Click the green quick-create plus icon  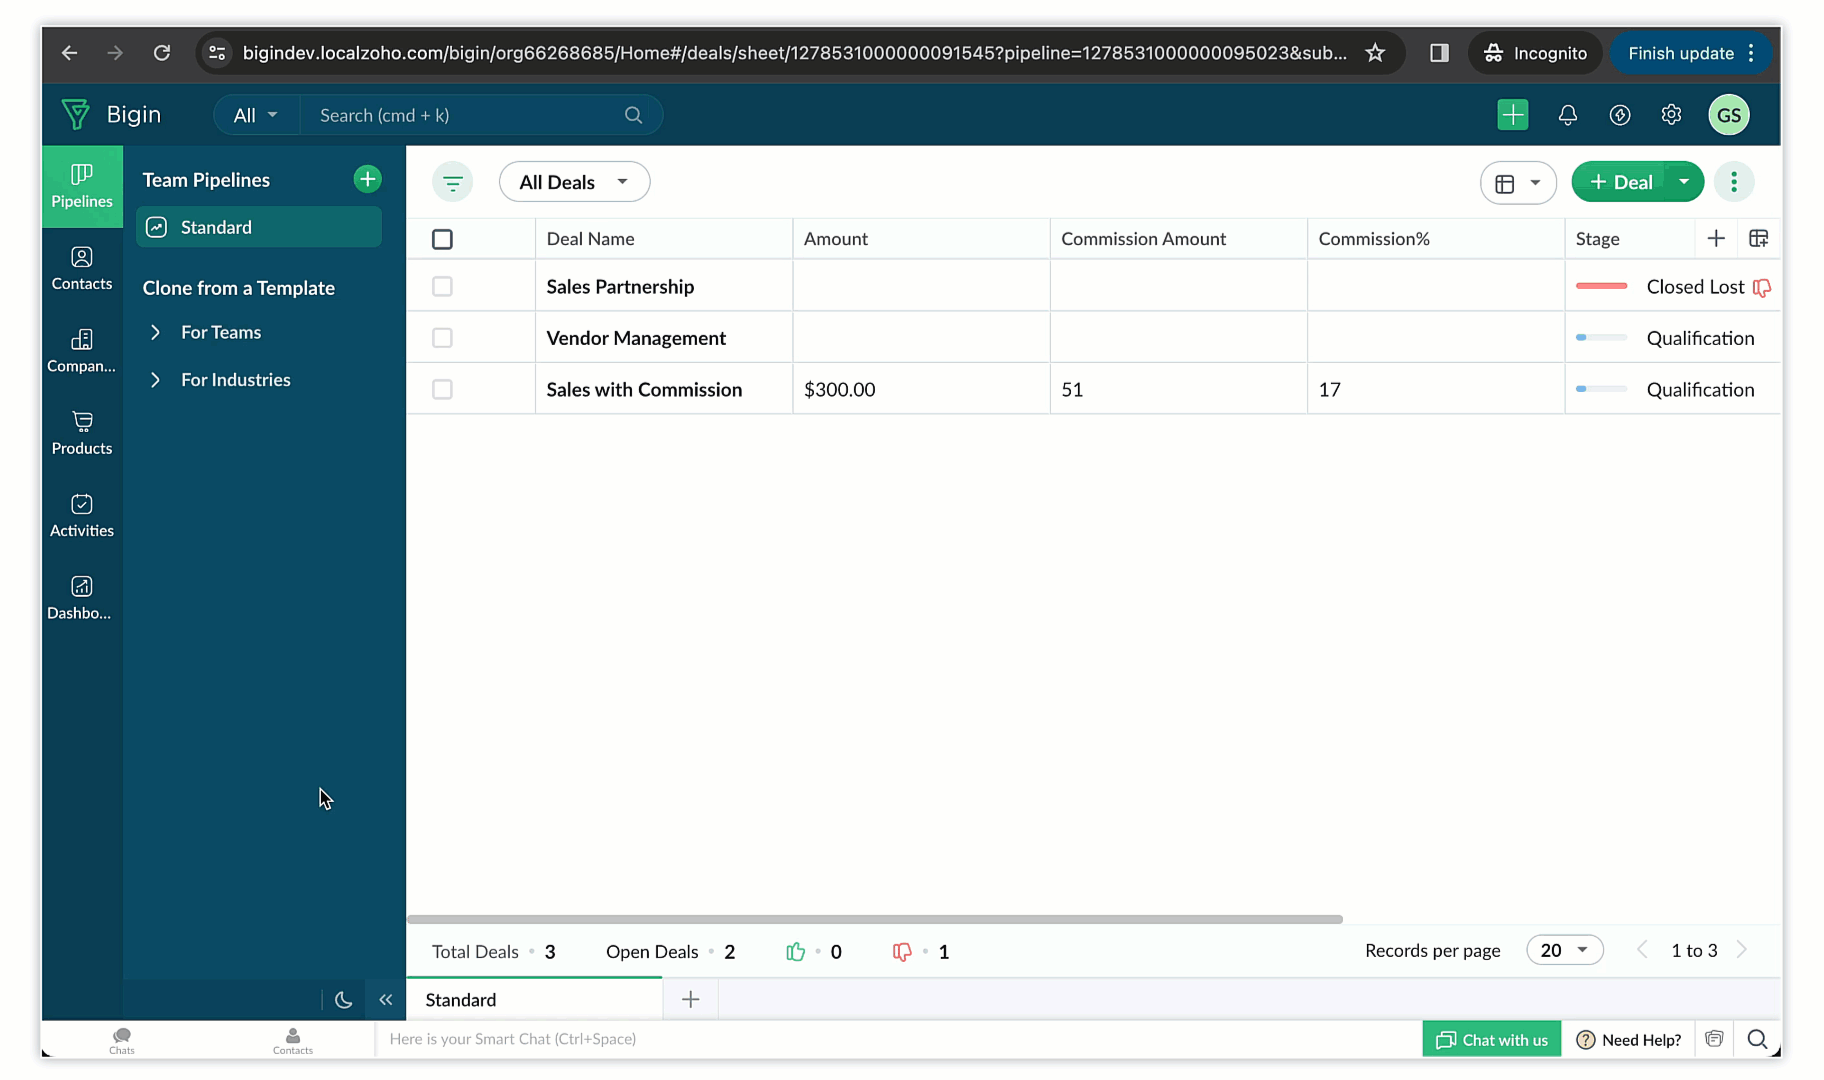click(x=1513, y=115)
